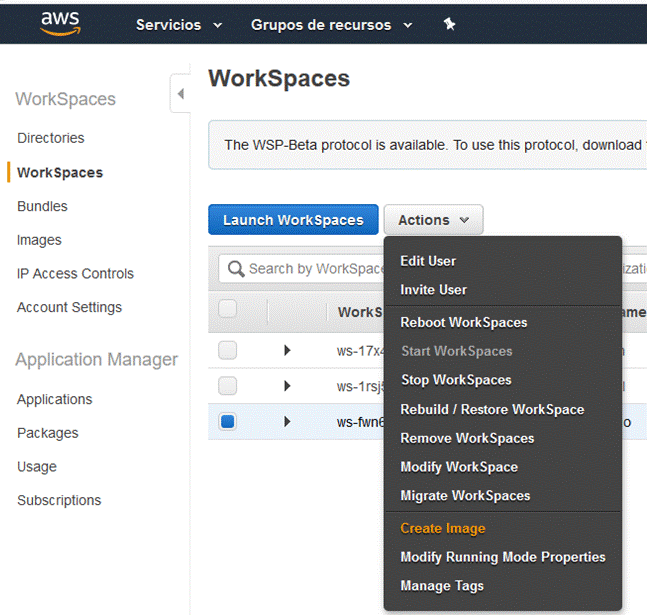
Task: Select Remove WorkSpaces menu entry
Action: click(467, 438)
